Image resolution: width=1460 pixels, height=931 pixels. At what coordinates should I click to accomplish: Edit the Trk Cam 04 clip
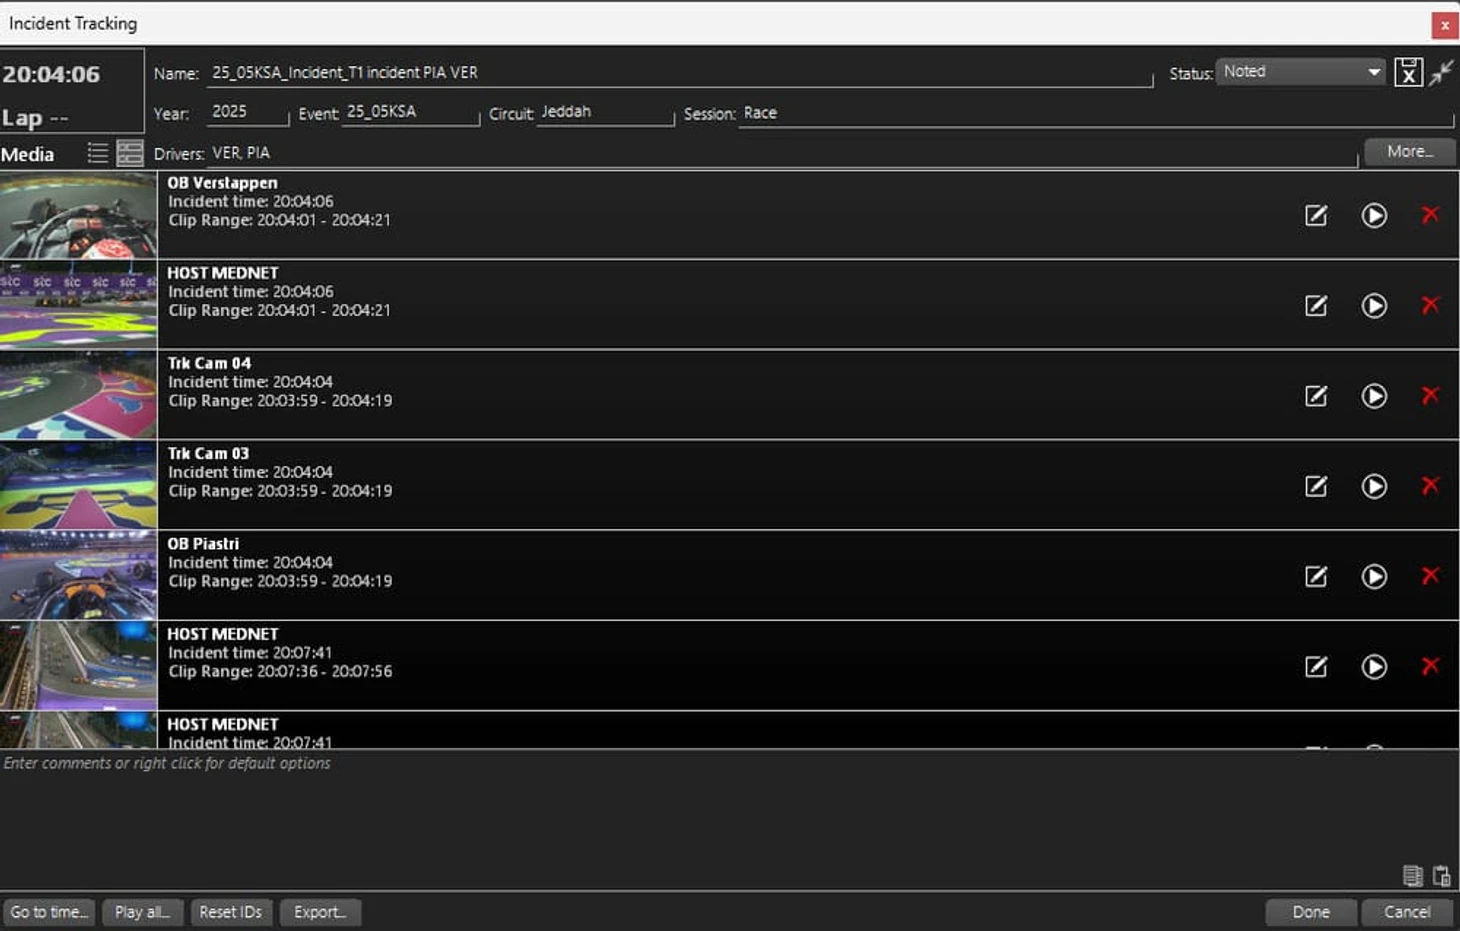(1316, 396)
